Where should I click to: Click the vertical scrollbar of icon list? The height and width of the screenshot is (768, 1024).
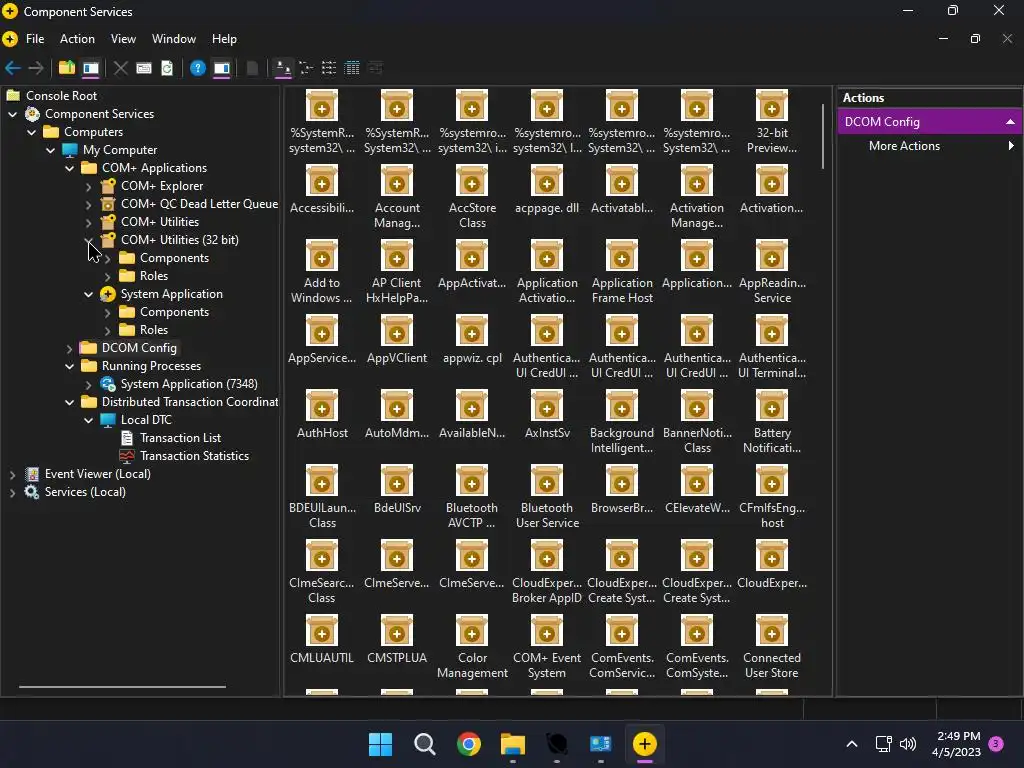coord(823,136)
